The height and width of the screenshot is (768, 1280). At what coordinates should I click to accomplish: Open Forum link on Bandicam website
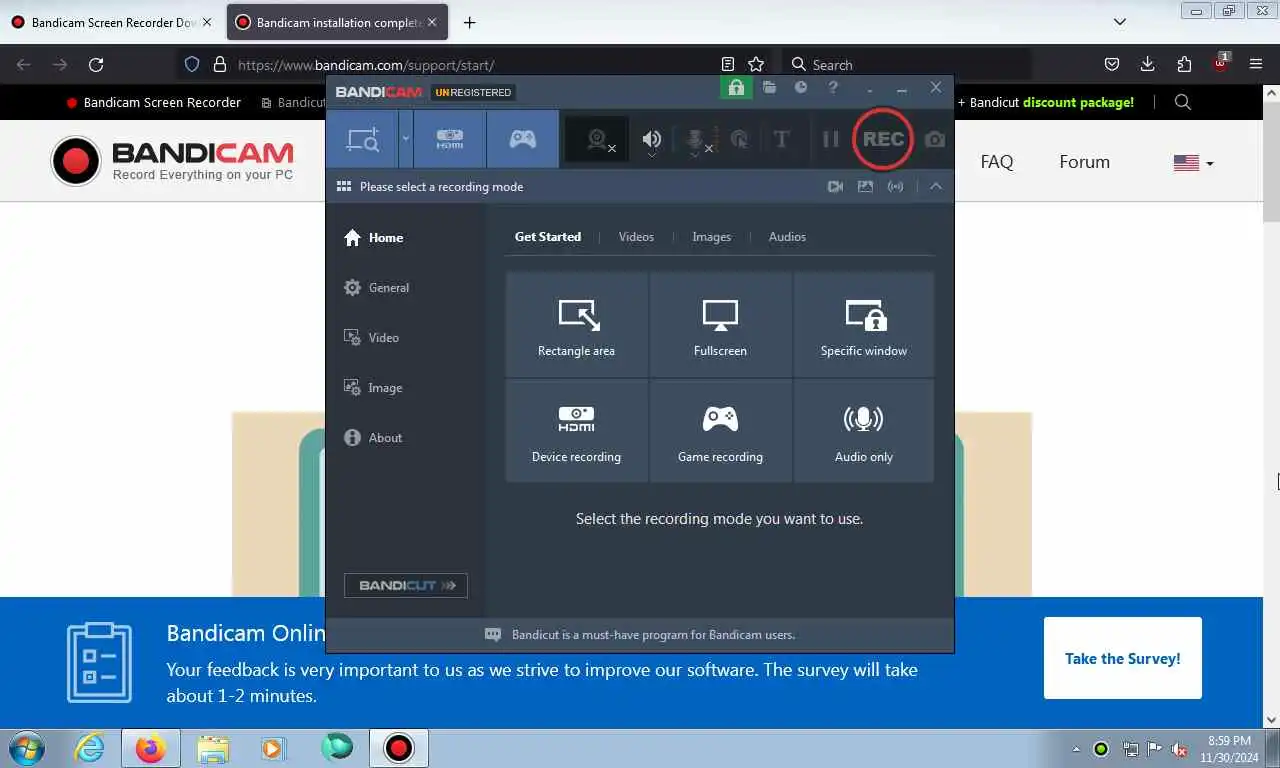1084,162
